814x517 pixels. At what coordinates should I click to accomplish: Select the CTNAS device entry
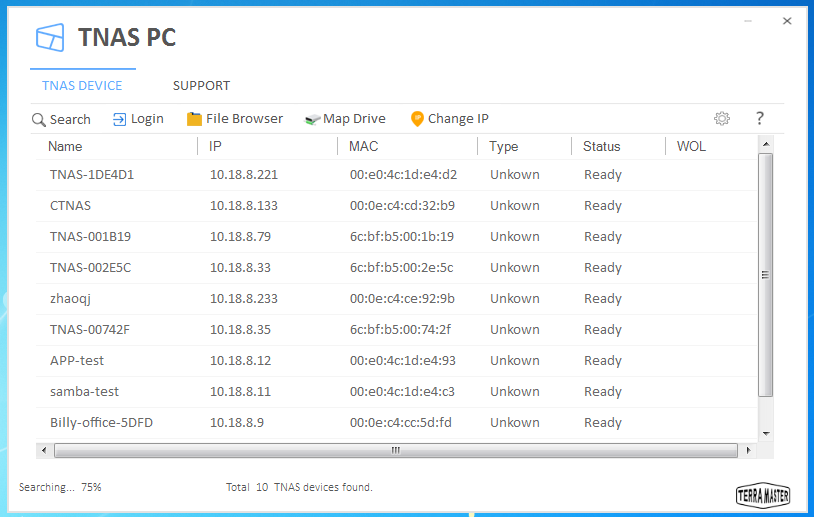click(70, 206)
